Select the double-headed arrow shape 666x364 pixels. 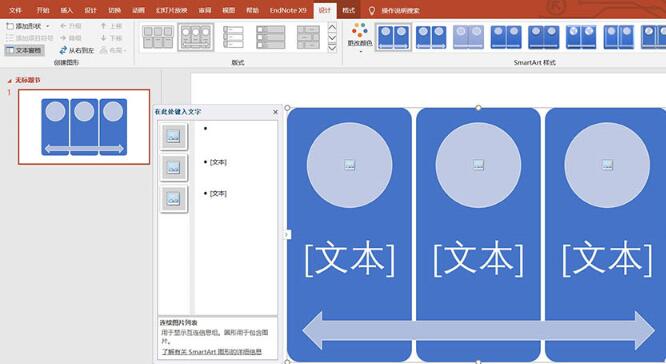(478, 330)
